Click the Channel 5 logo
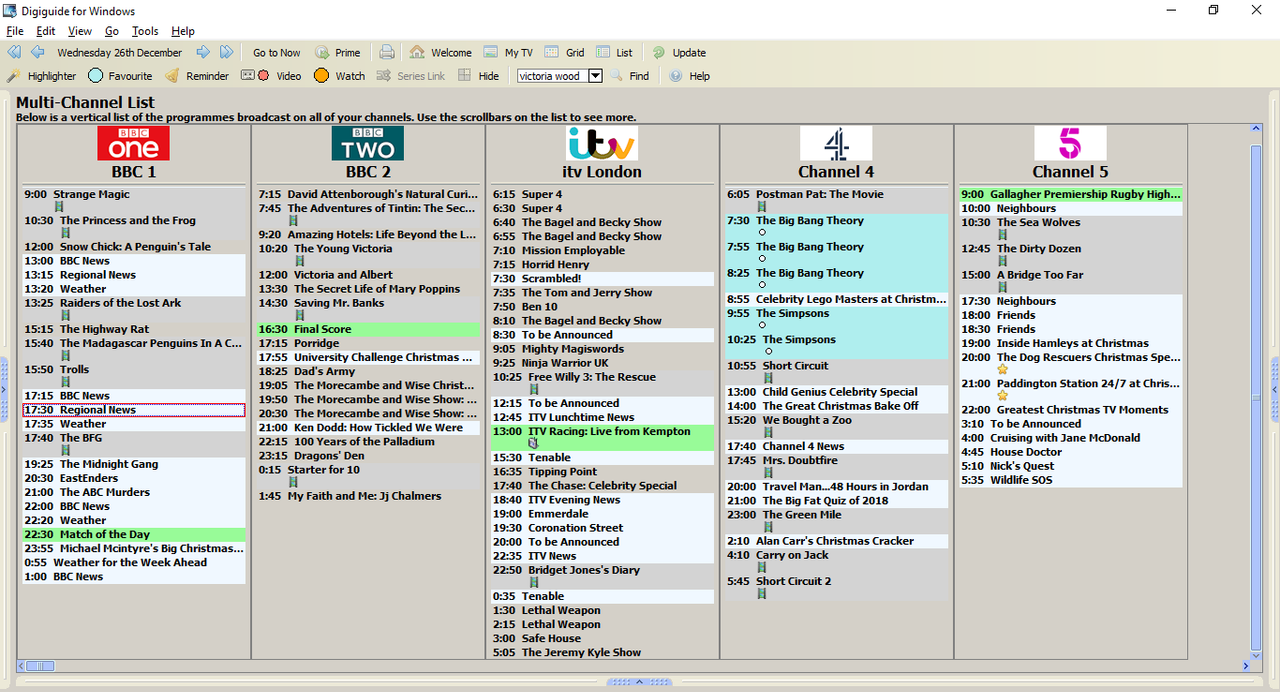This screenshot has height=692, width=1280. pyautogui.click(x=1070, y=143)
